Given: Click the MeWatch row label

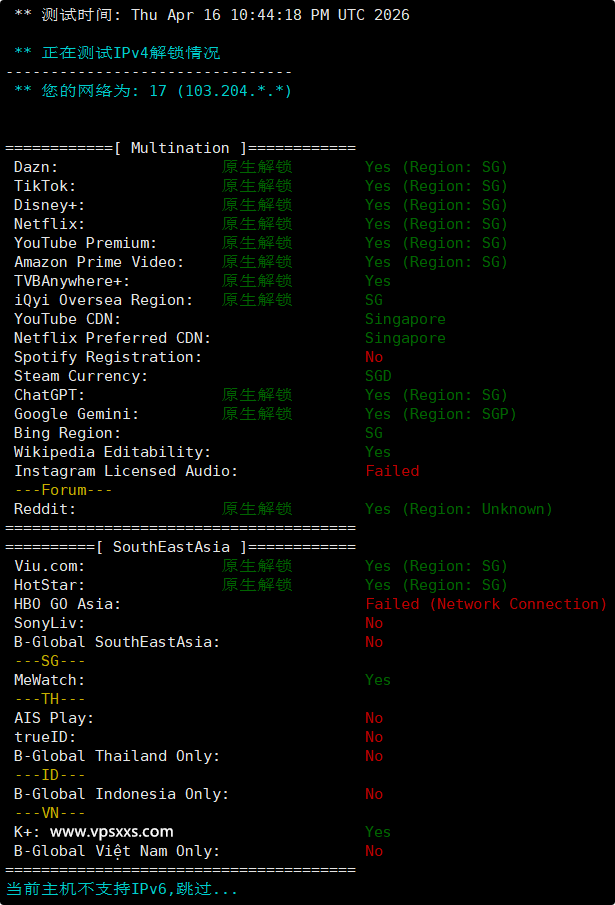Looking at the screenshot, I should coord(49,680).
